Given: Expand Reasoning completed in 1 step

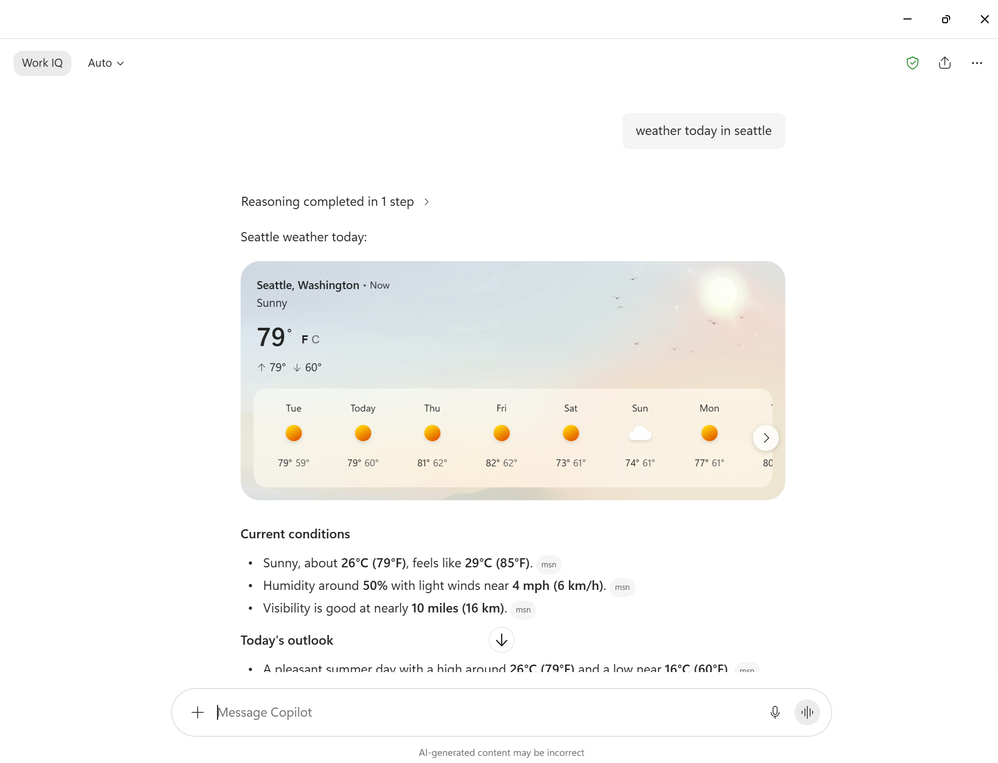Looking at the screenshot, I should click(x=335, y=202).
